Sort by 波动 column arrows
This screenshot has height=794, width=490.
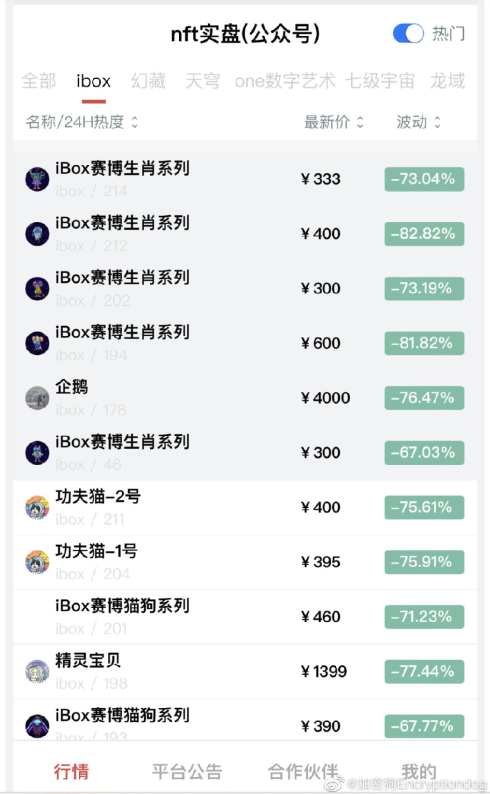437,122
